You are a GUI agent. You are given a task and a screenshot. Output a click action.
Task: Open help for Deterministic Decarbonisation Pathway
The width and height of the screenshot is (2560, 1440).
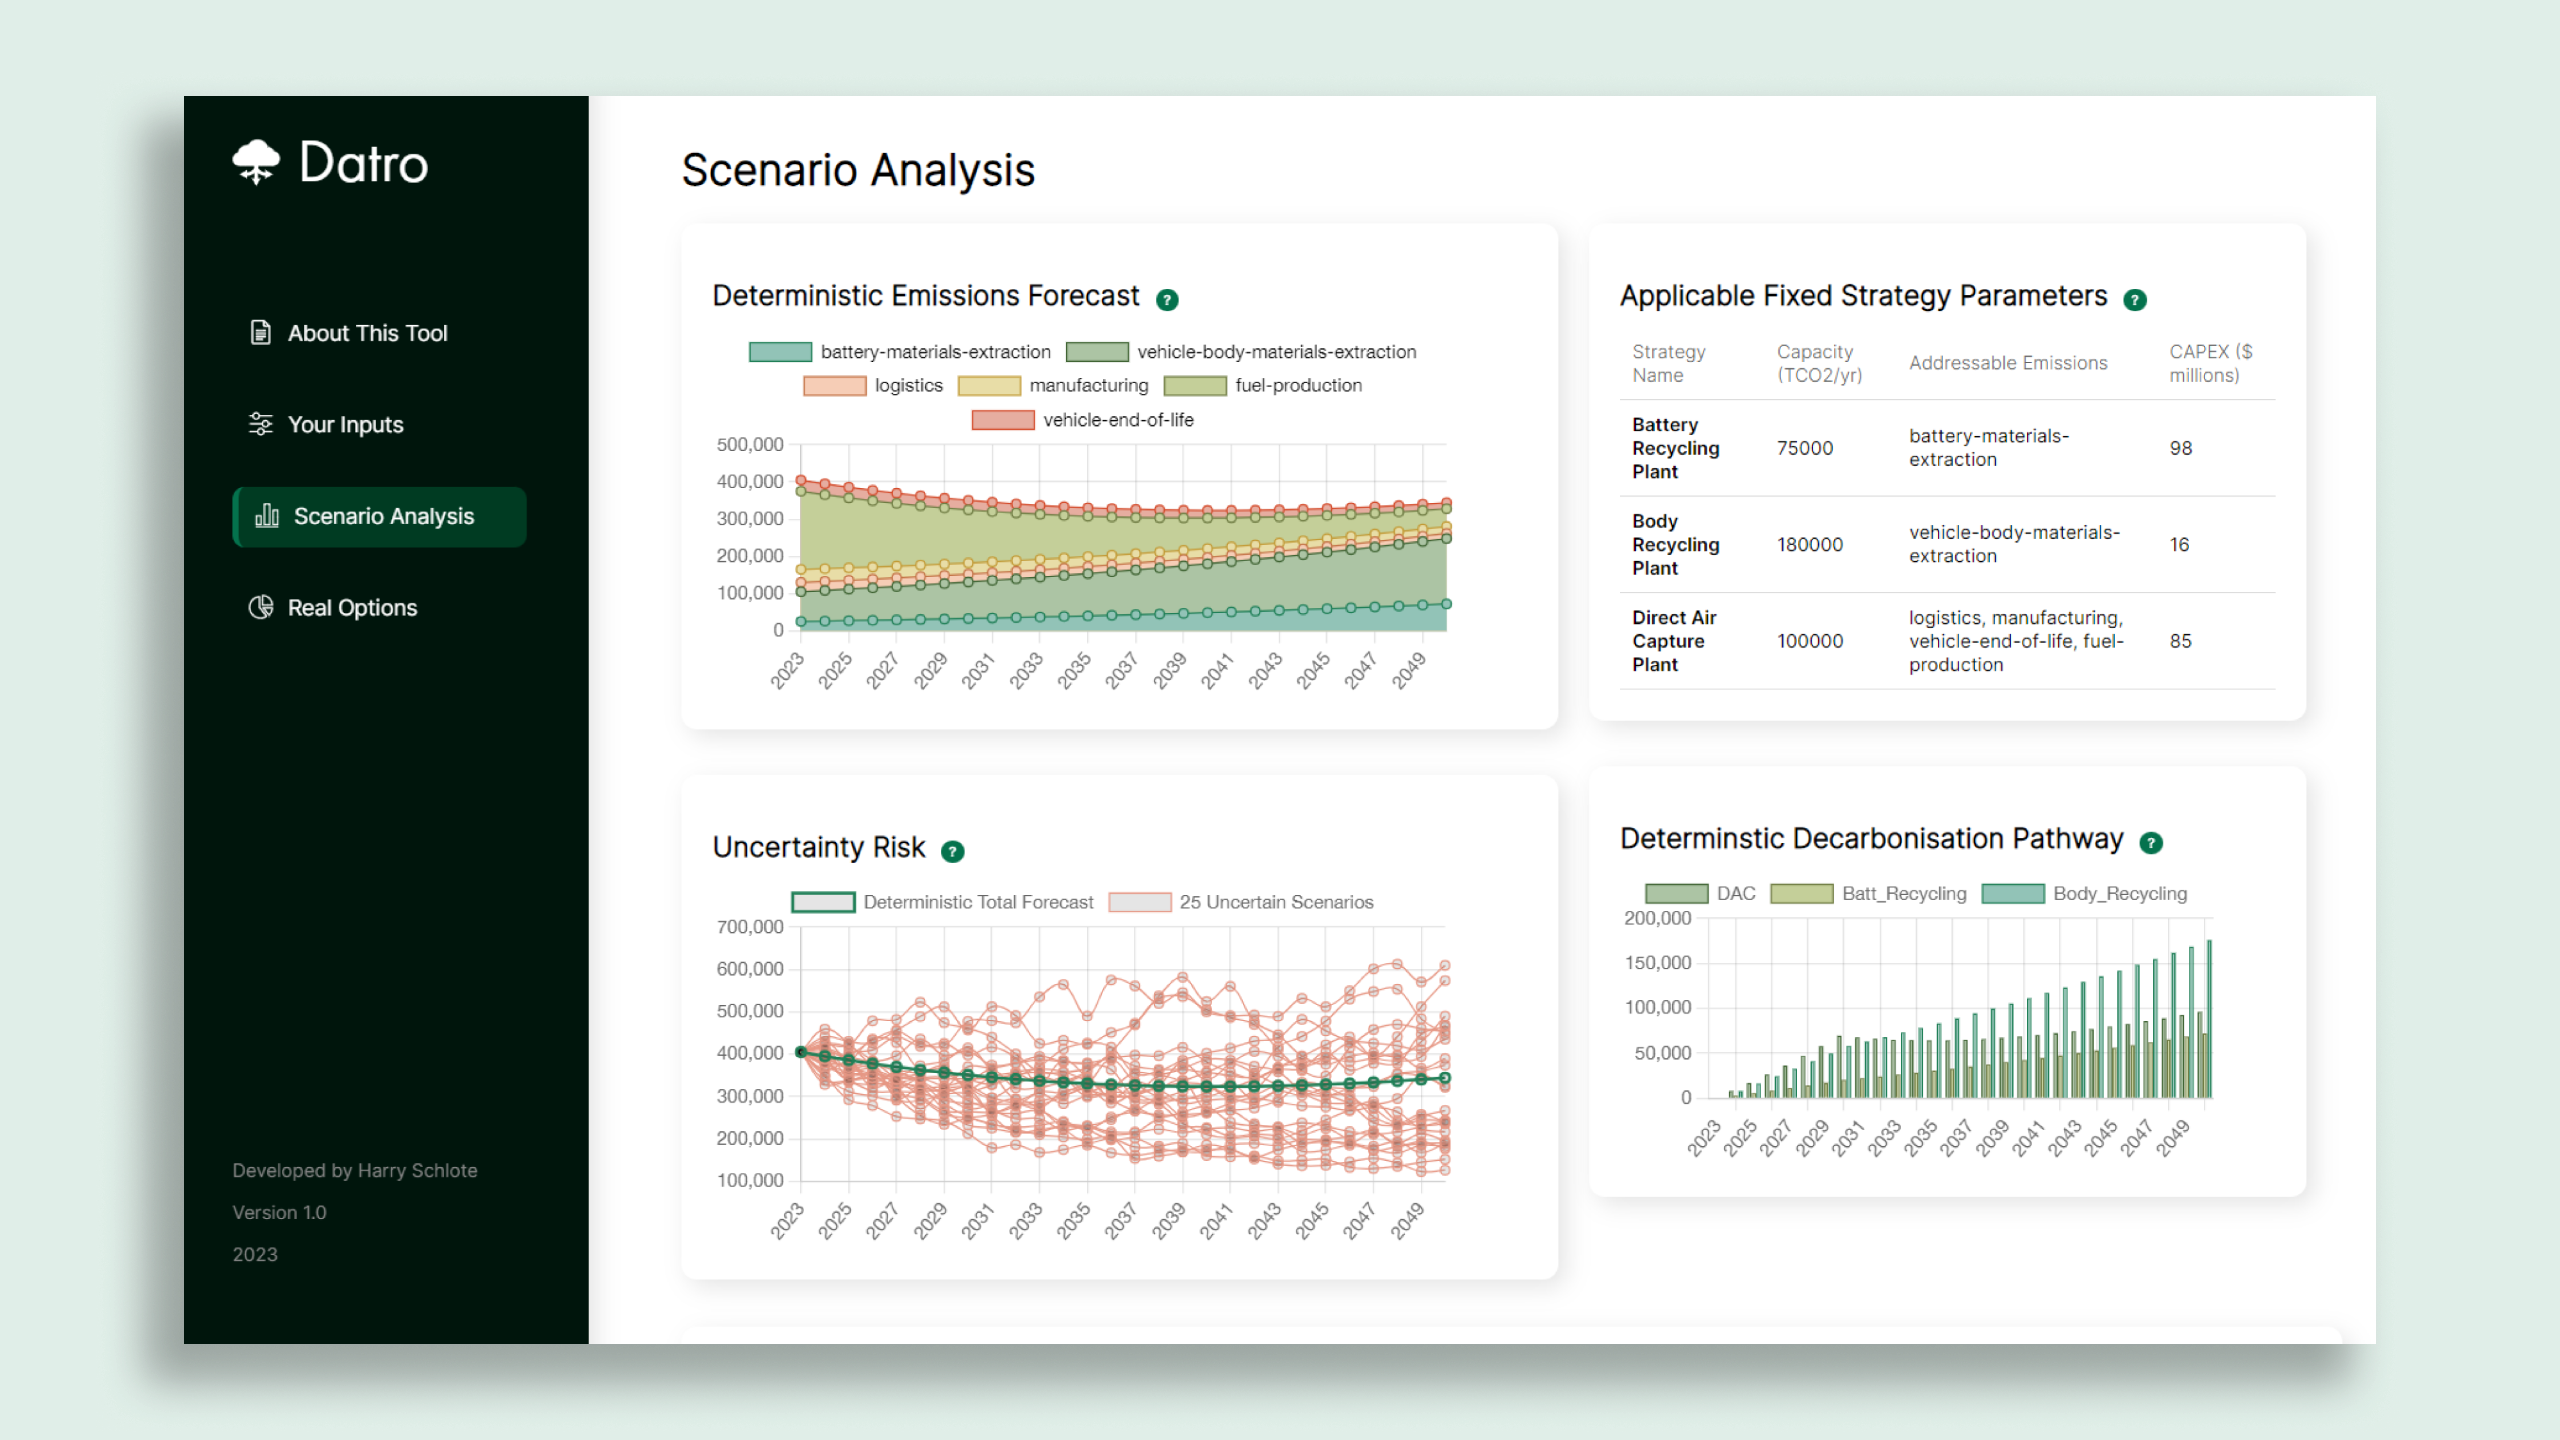(x=2151, y=843)
